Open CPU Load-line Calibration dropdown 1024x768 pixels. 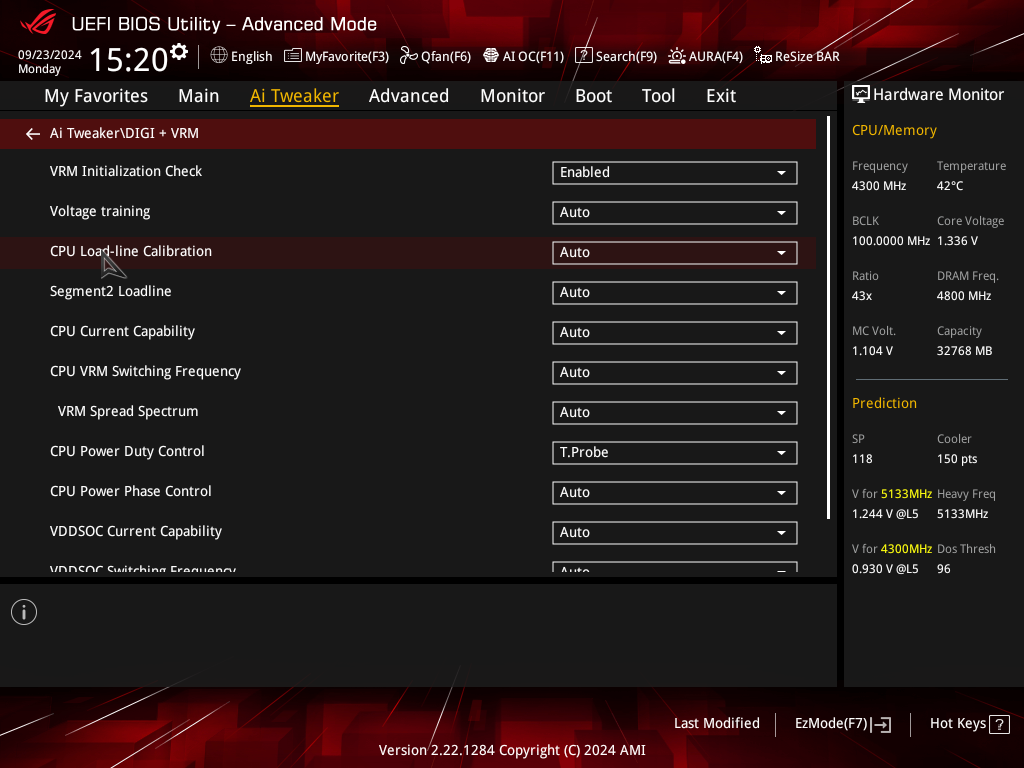(x=675, y=253)
